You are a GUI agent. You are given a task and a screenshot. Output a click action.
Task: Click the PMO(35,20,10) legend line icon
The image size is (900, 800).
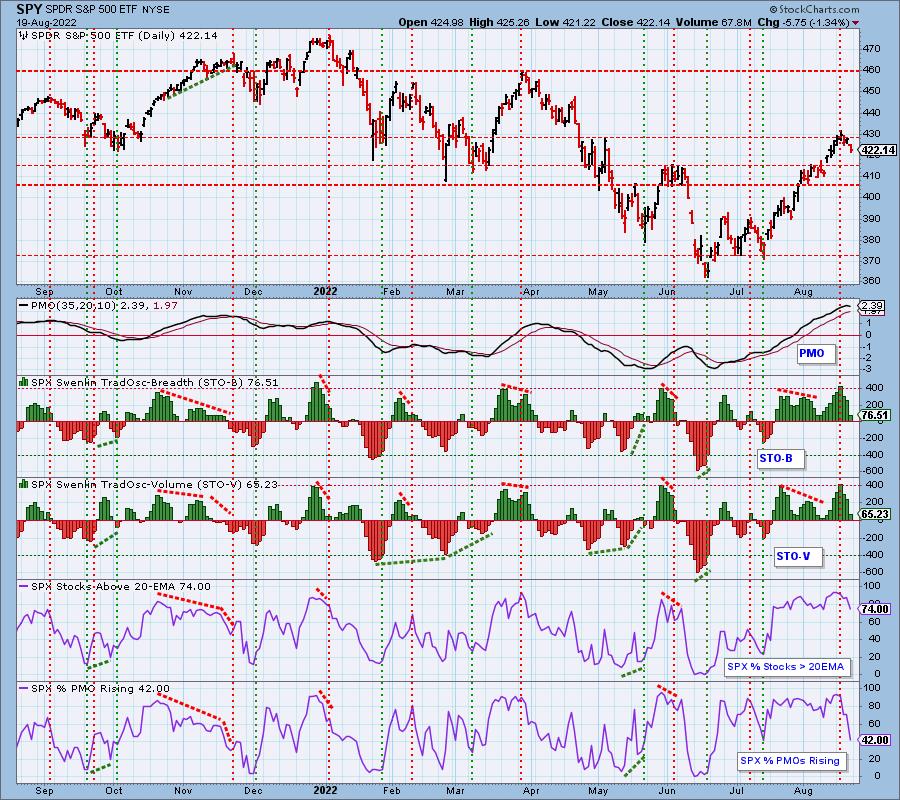(24, 306)
